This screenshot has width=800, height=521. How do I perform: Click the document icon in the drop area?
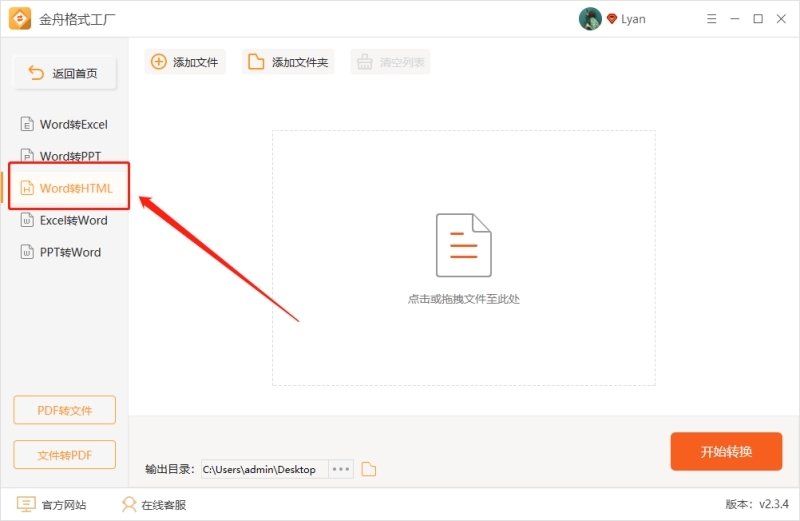point(463,245)
